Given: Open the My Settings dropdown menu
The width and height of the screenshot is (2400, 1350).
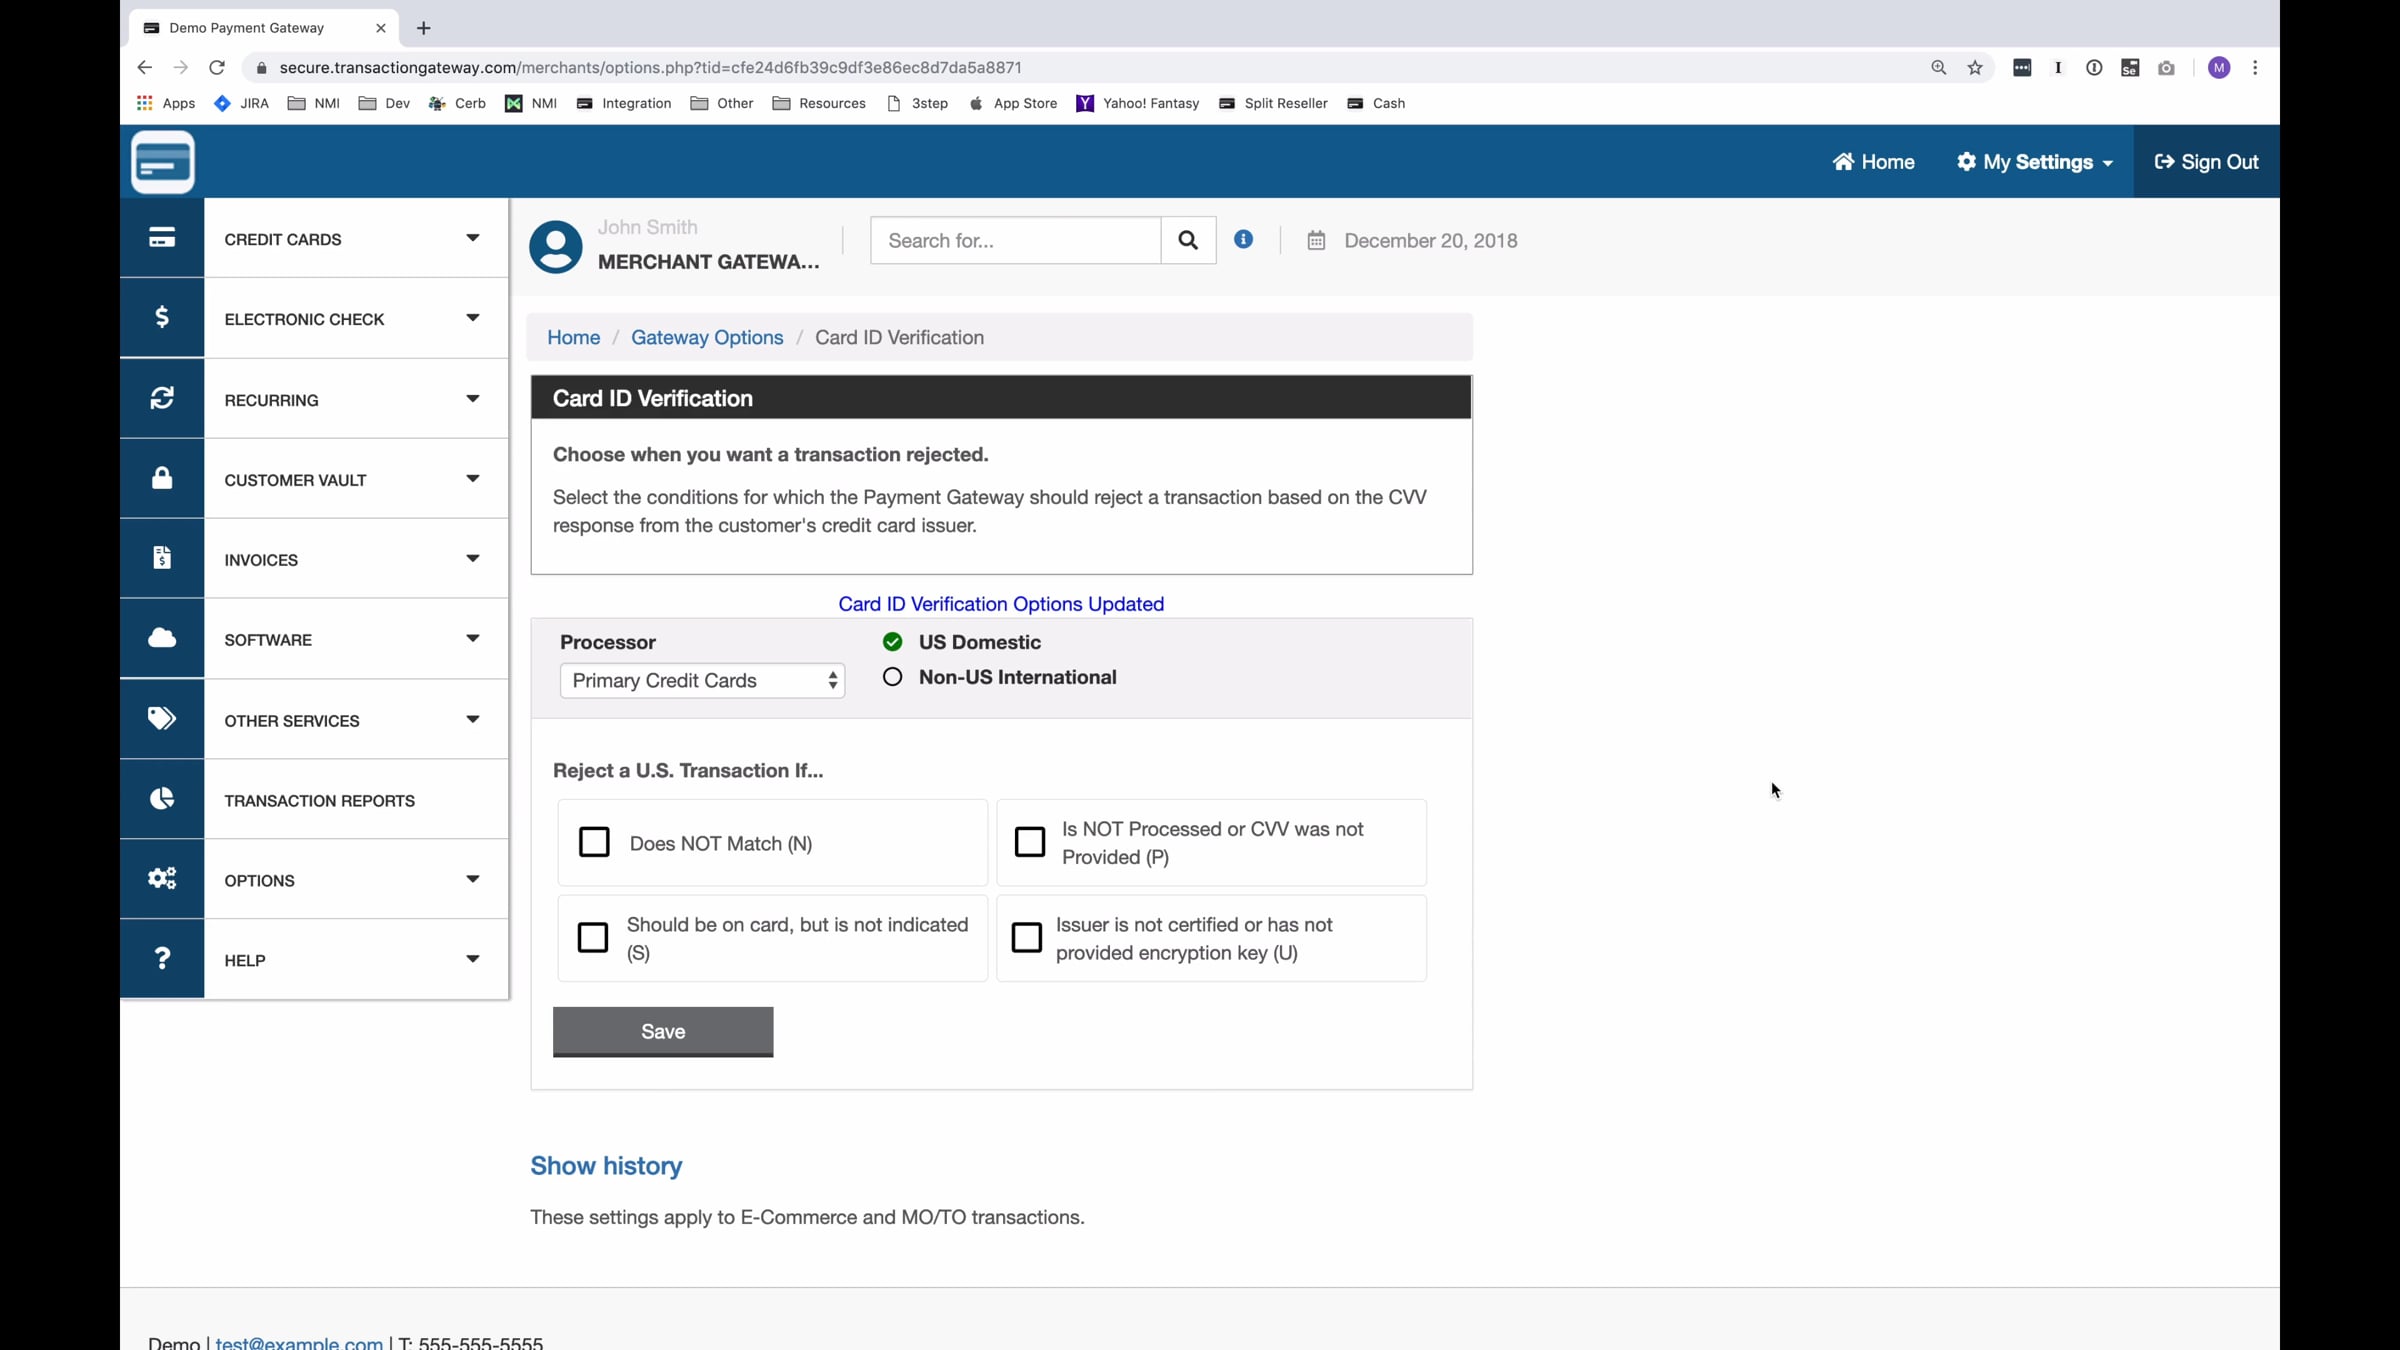Looking at the screenshot, I should coord(2035,162).
